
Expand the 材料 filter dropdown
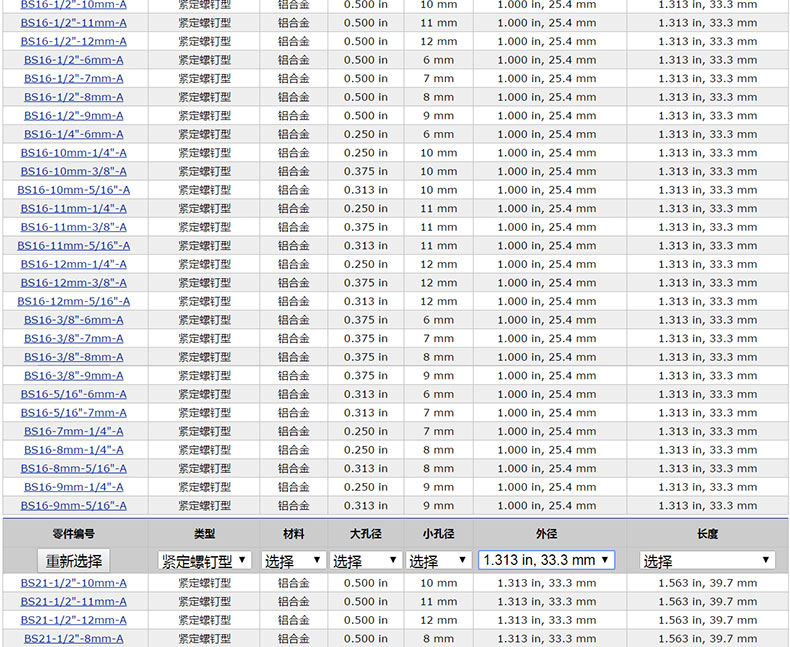tap(293, 561)
